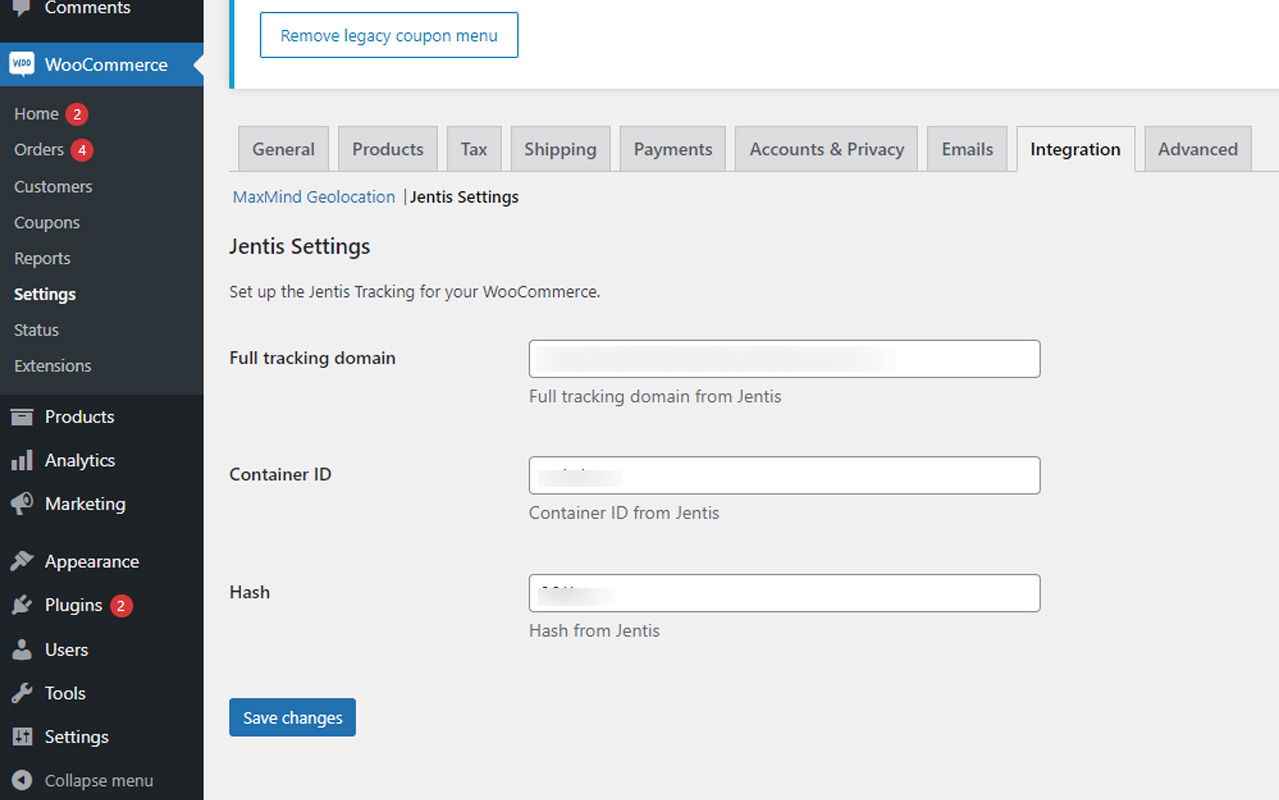Click the Comments speech bubble icon

(21, 8)
